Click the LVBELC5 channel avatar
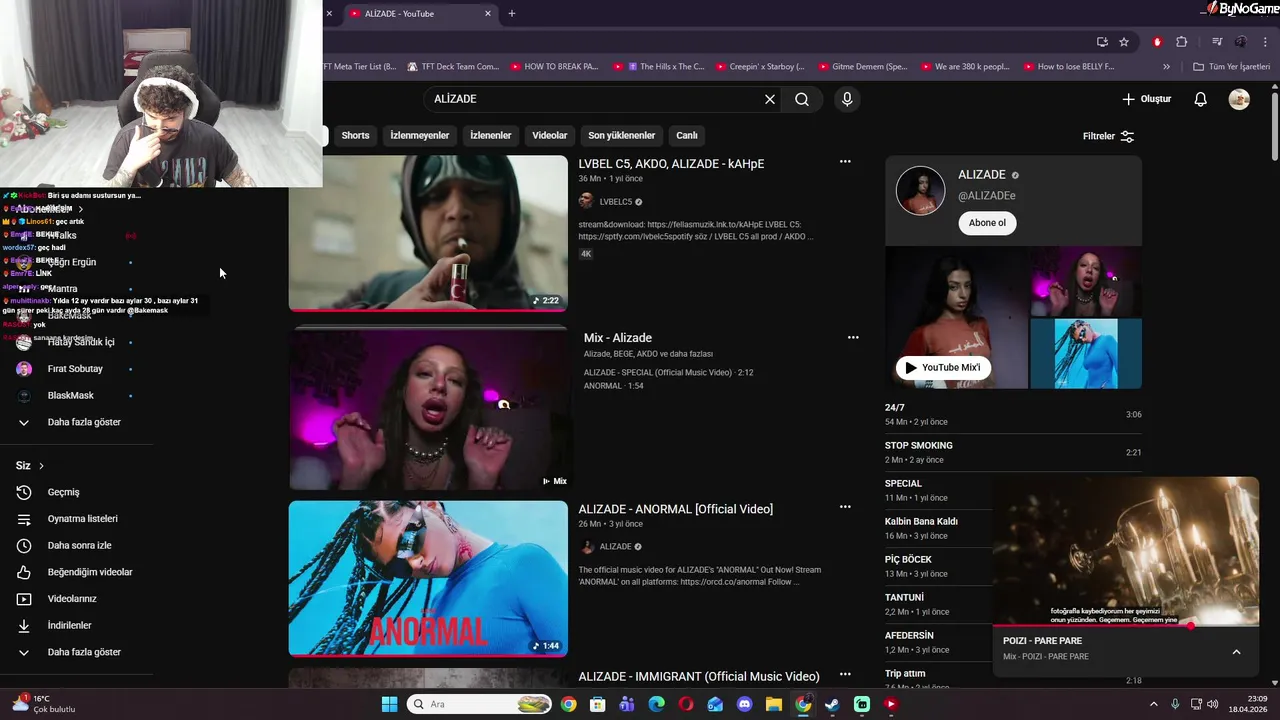The image size is (1280, 720). (586, 201)
